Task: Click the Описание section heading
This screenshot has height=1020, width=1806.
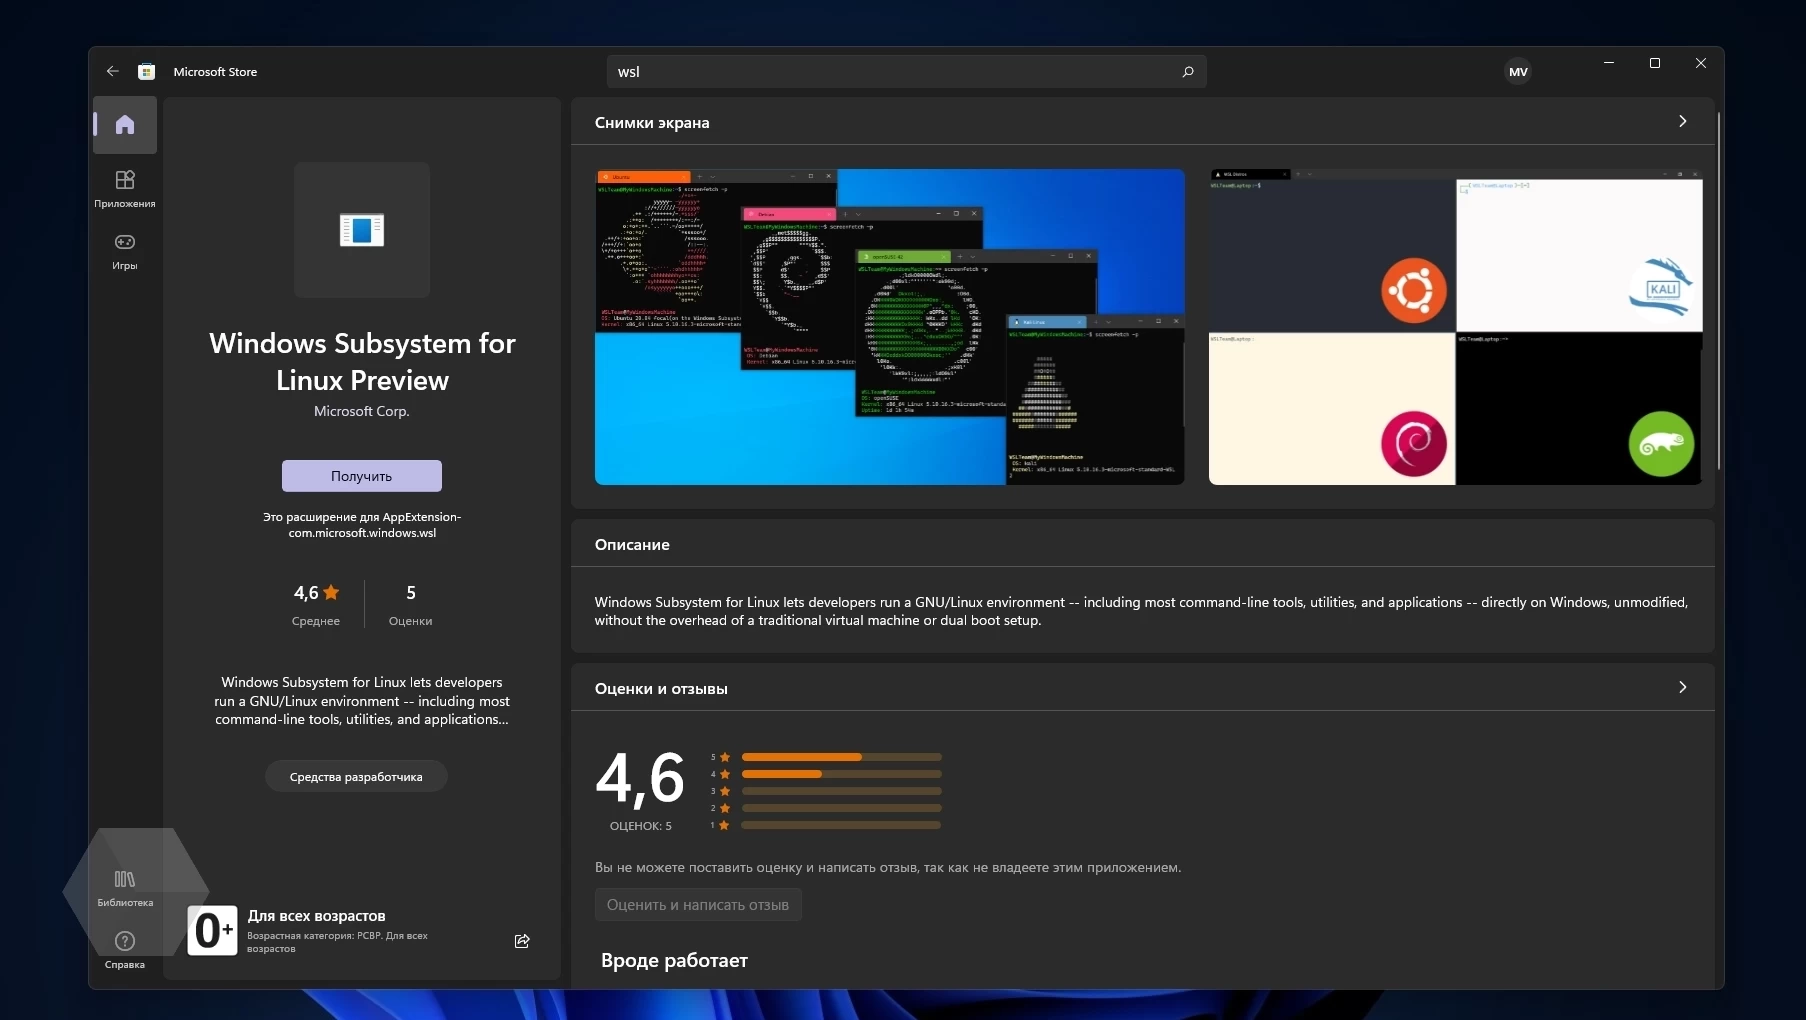Action: click(x=632, y=545)
